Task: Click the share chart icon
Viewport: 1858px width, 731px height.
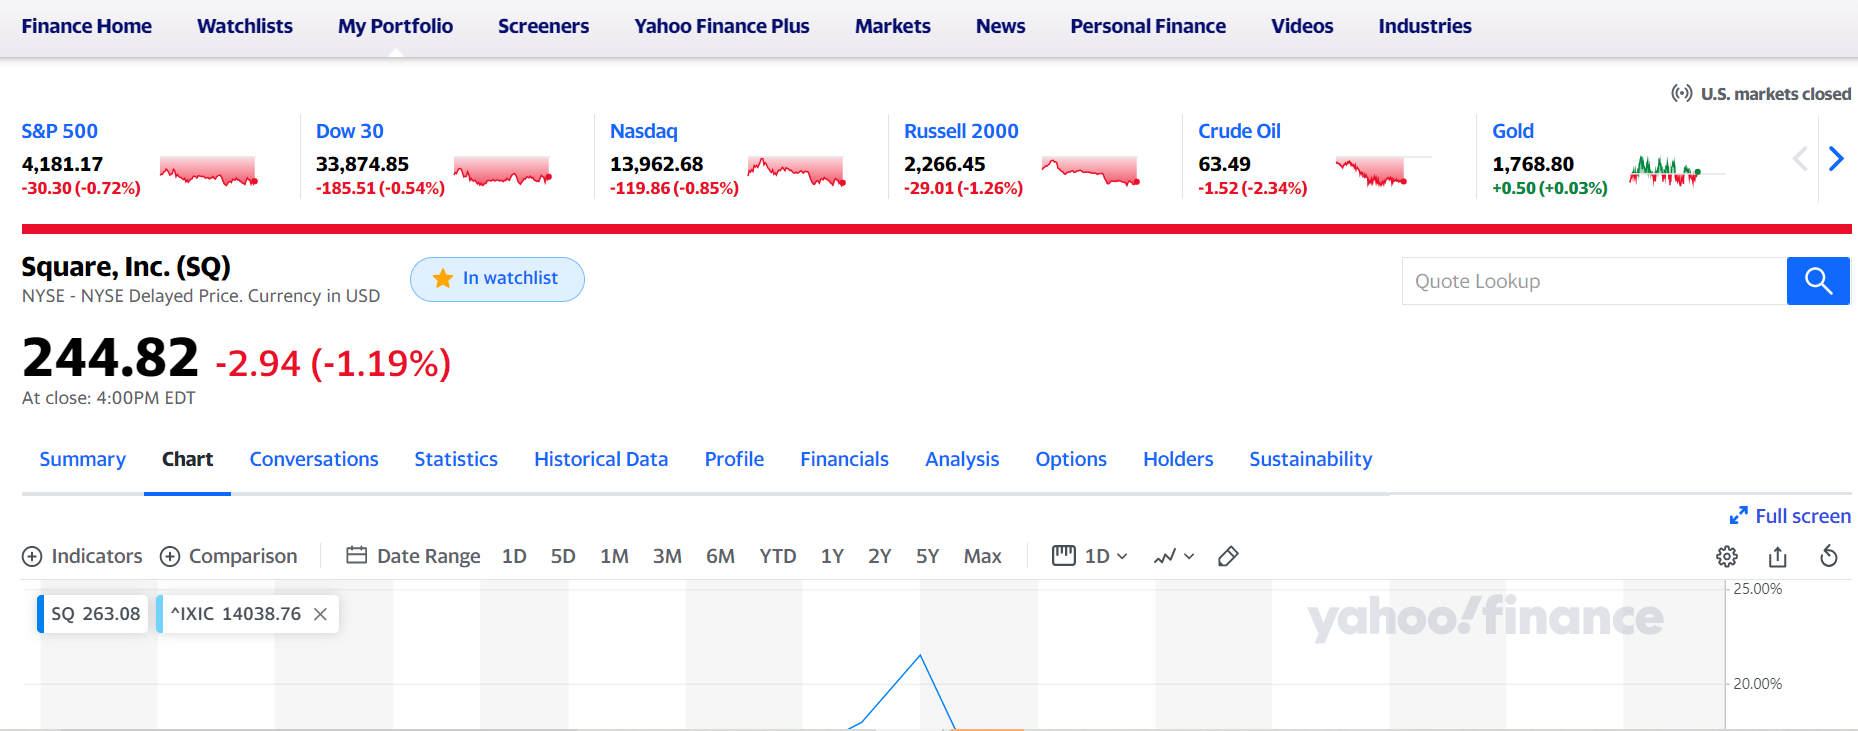Action: click(x=1777, y=556)
